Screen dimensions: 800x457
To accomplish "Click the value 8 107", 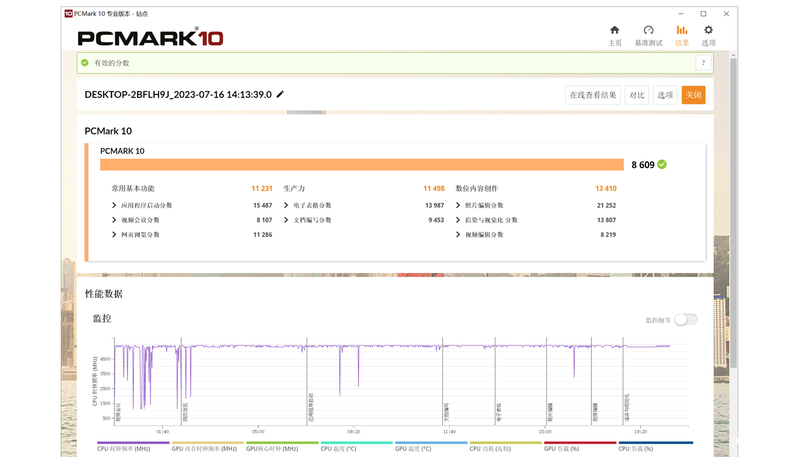I will [264, 220].
